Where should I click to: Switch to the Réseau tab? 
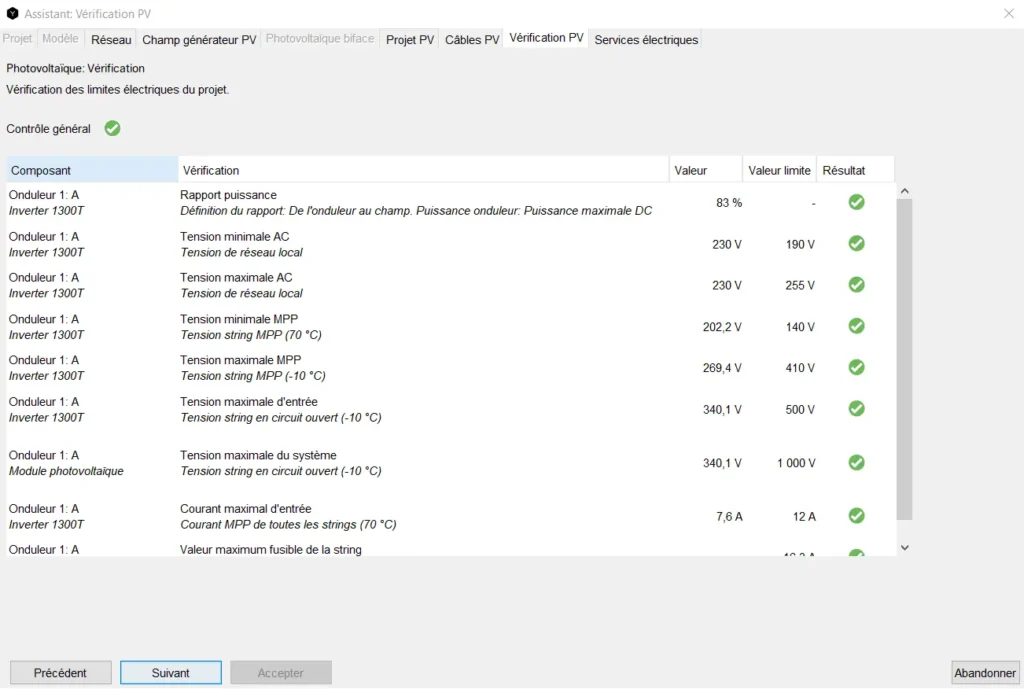(111, 40)
